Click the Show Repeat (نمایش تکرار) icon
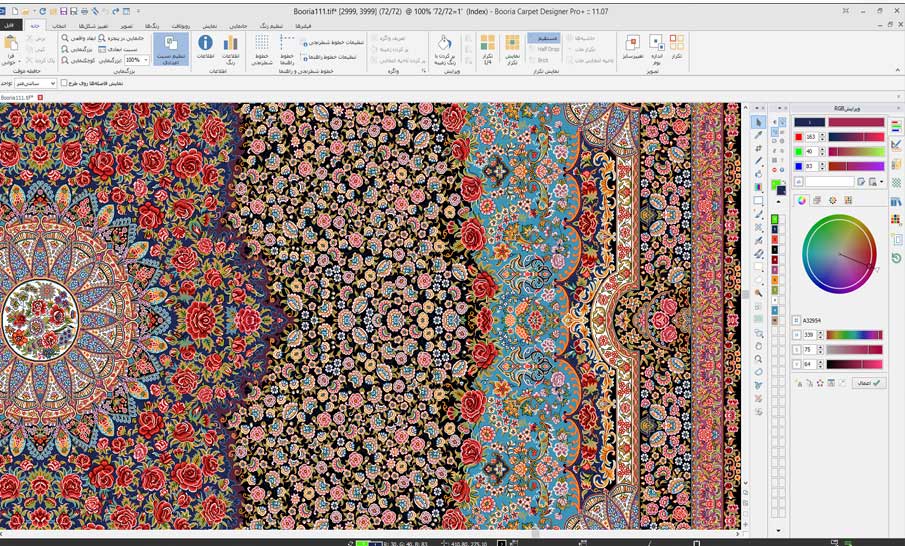The width and height of the screenshot is (905, 546). (x=512, y=48)
